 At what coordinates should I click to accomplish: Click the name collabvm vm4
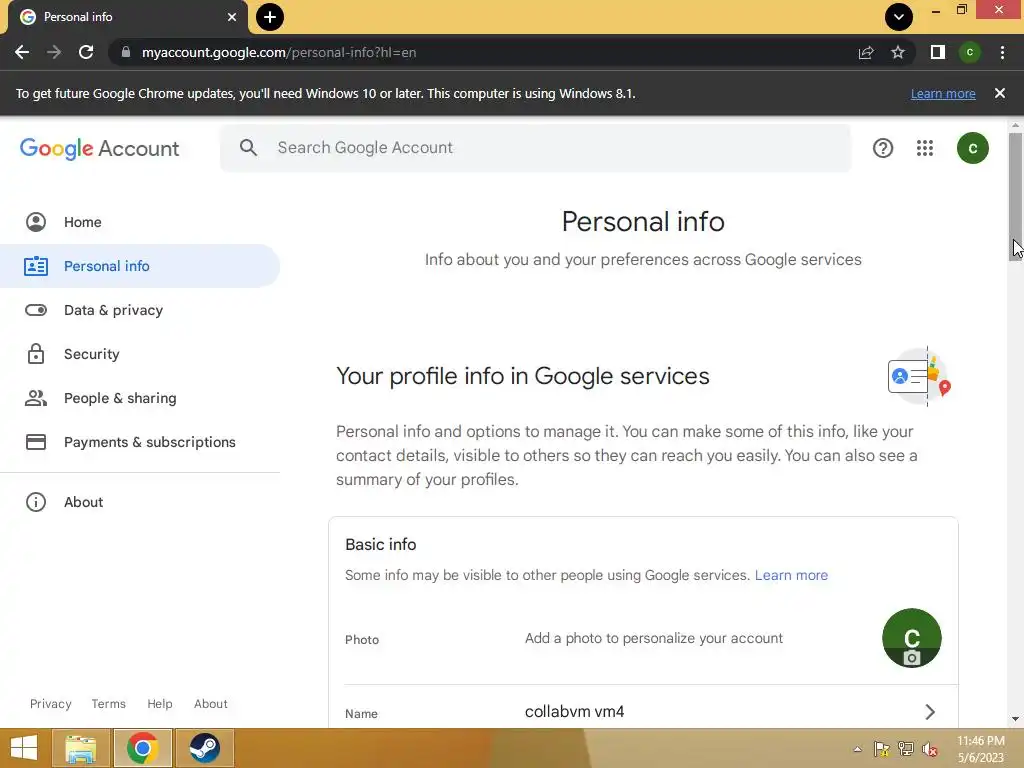pyautogui.click(x=574, y=712)
